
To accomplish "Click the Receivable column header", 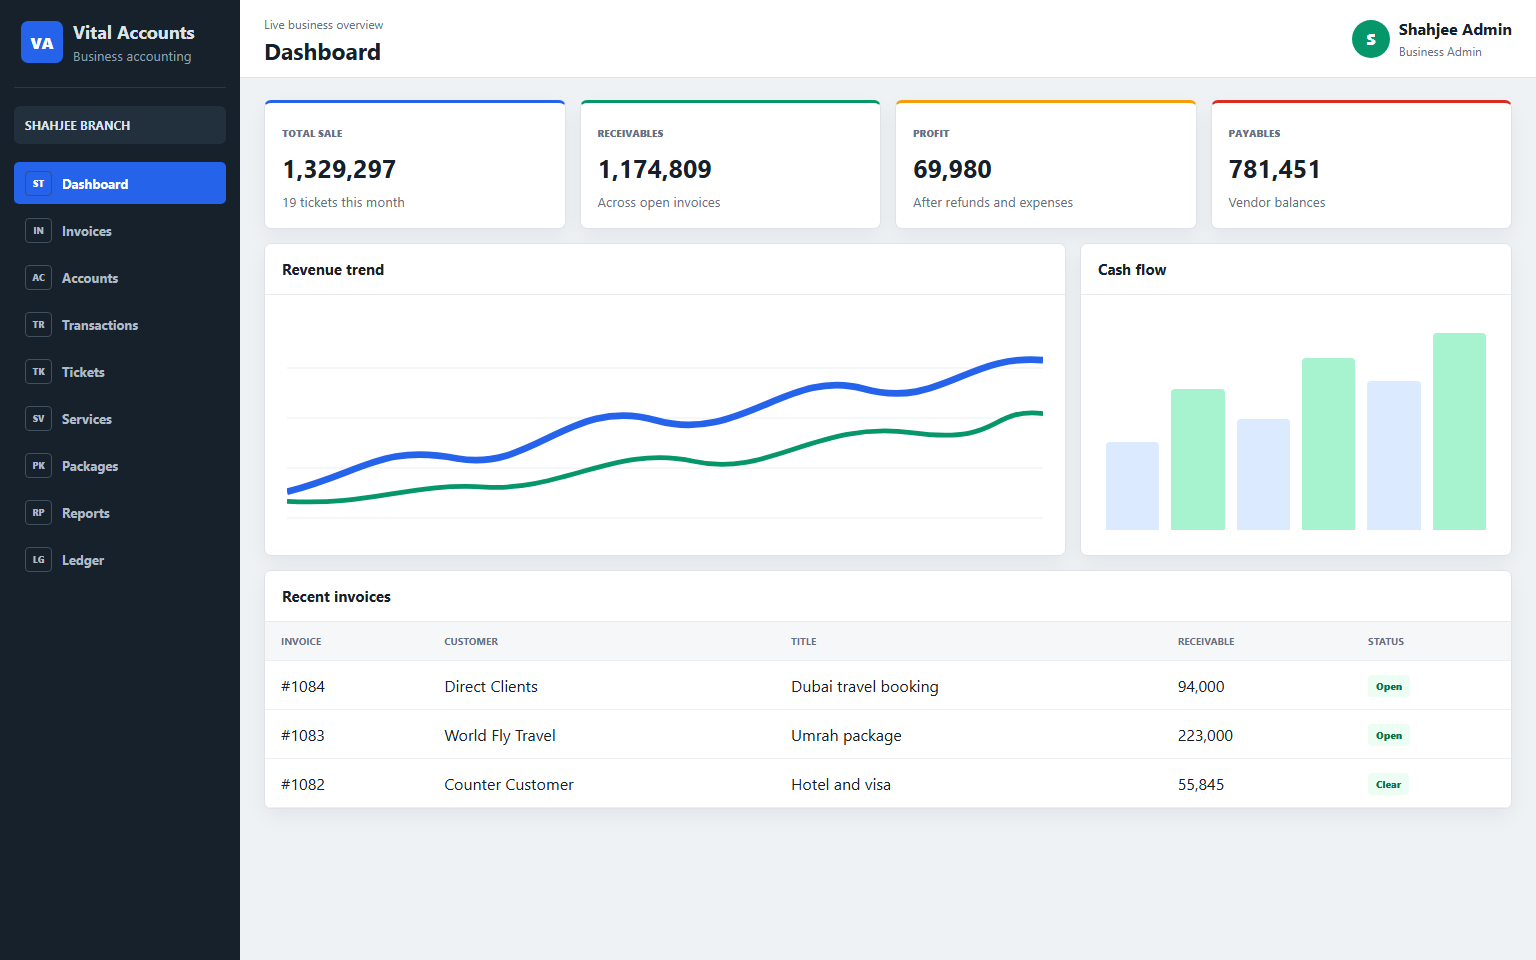I will pos(1206,641).
